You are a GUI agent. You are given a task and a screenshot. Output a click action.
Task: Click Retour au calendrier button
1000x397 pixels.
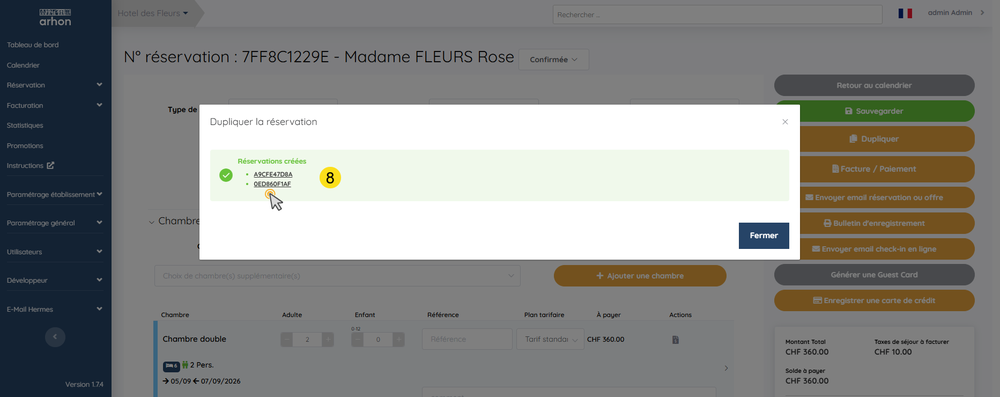(874, 86)
